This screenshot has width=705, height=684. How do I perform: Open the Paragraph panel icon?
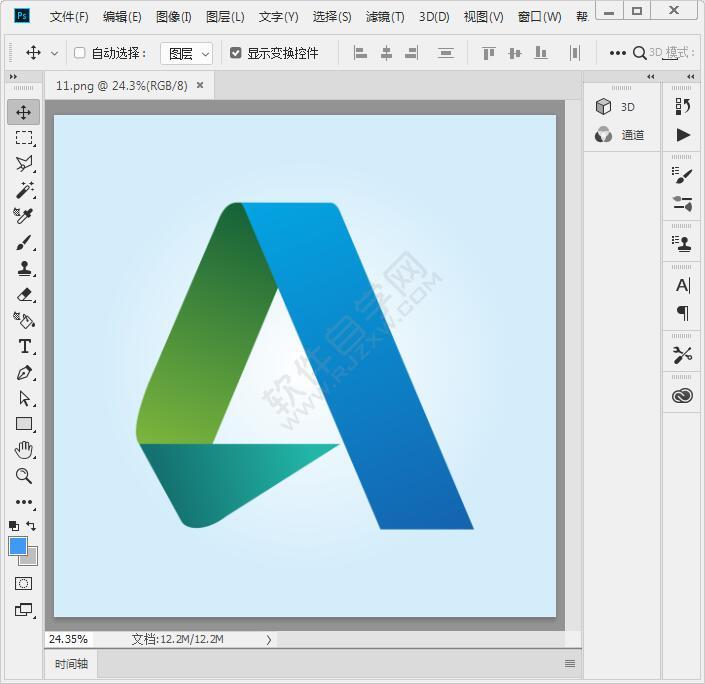(682, 313)
